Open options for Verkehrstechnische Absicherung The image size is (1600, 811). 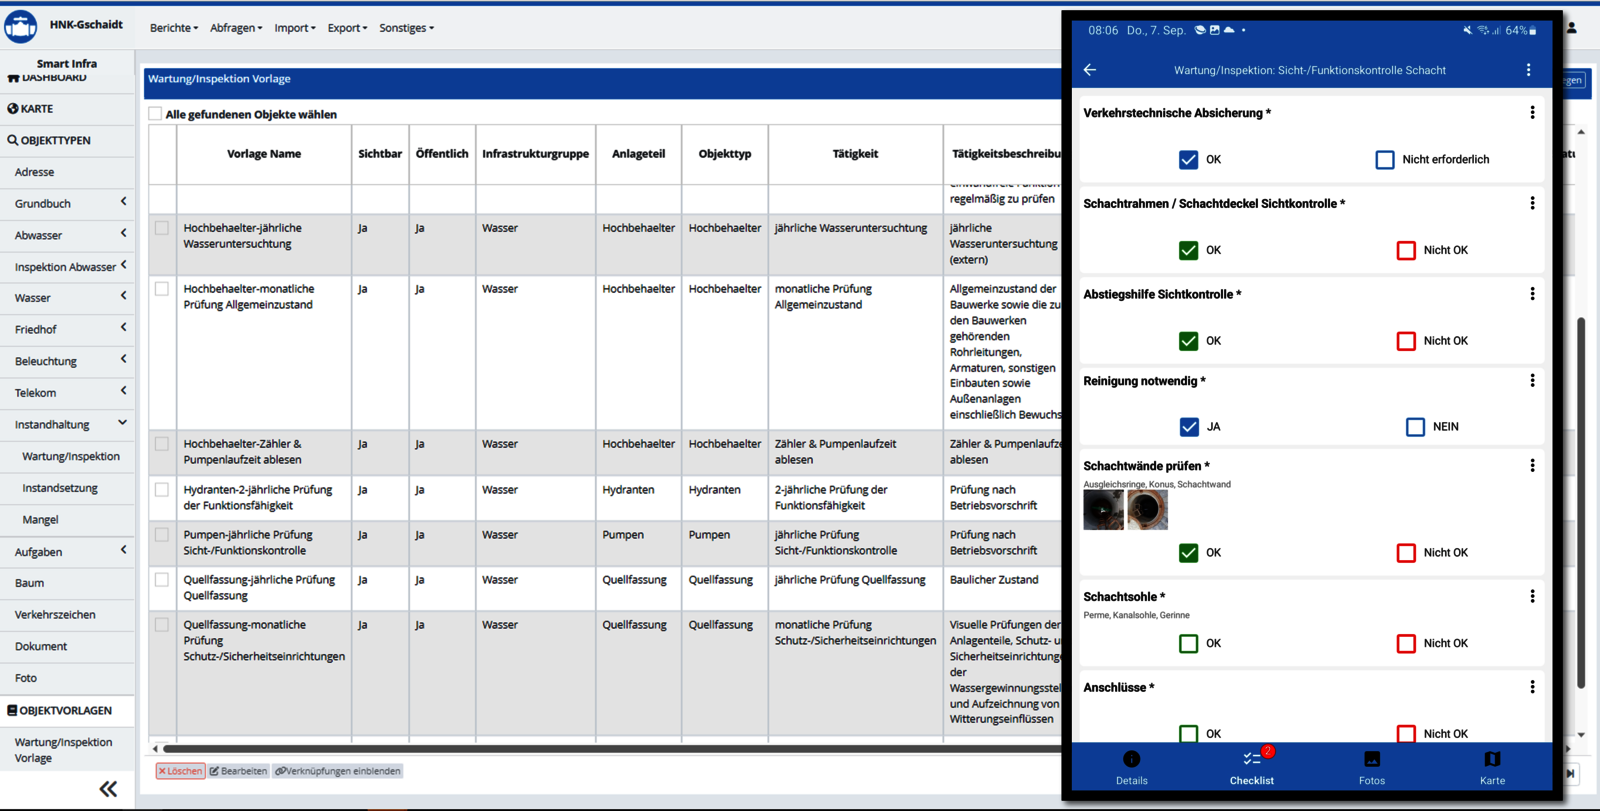(1532, 113)
